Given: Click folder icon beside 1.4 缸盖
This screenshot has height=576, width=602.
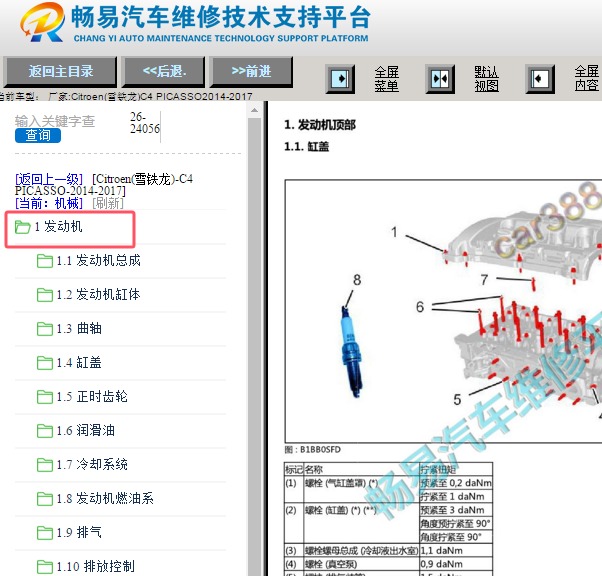Looking at the screenshot, I should [45, 363].
